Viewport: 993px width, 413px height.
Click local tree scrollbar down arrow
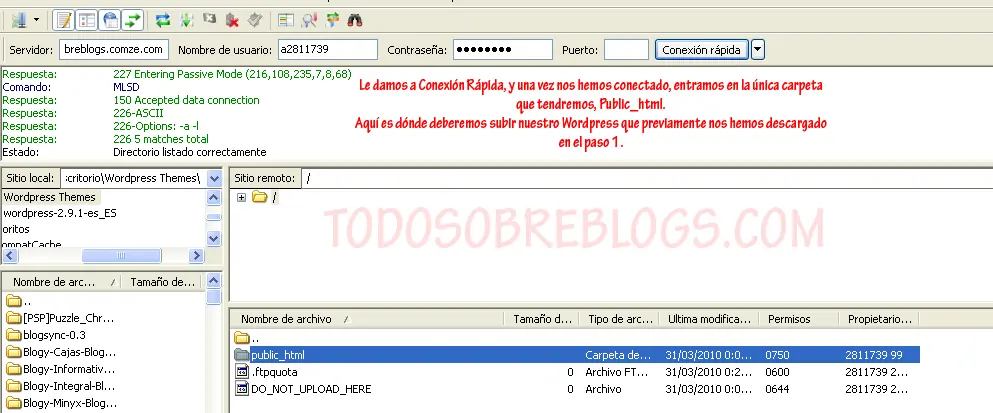214,239
